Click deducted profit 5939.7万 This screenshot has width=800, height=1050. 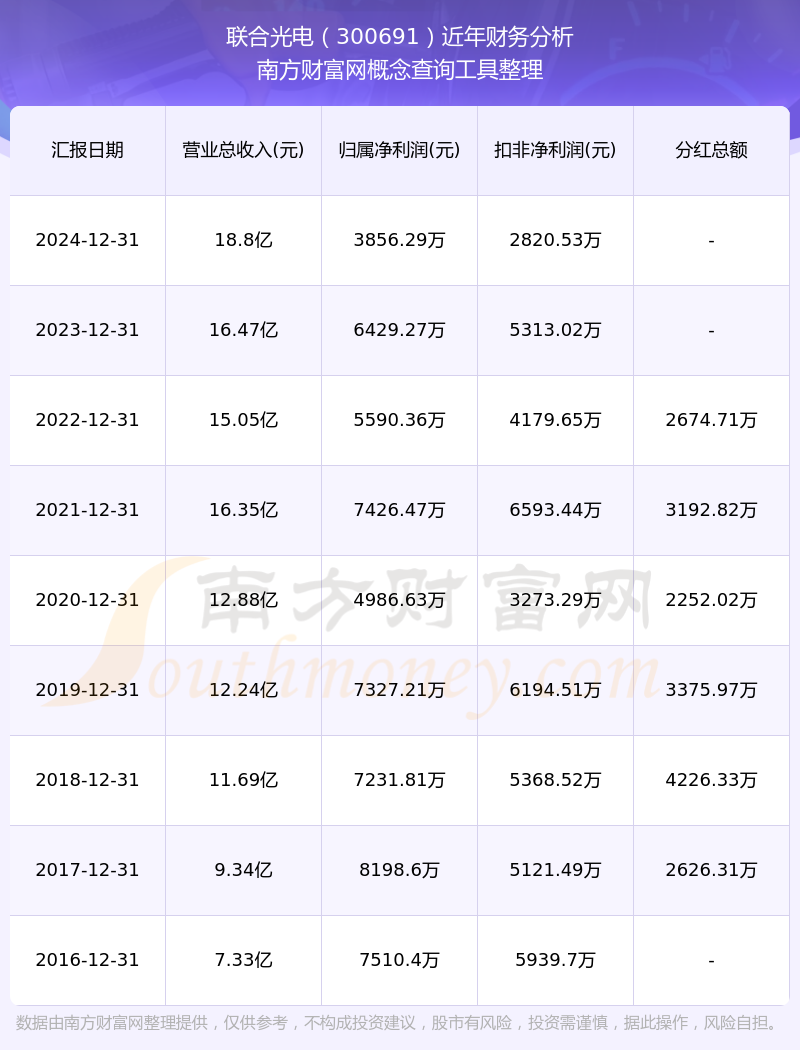(555, 960)
